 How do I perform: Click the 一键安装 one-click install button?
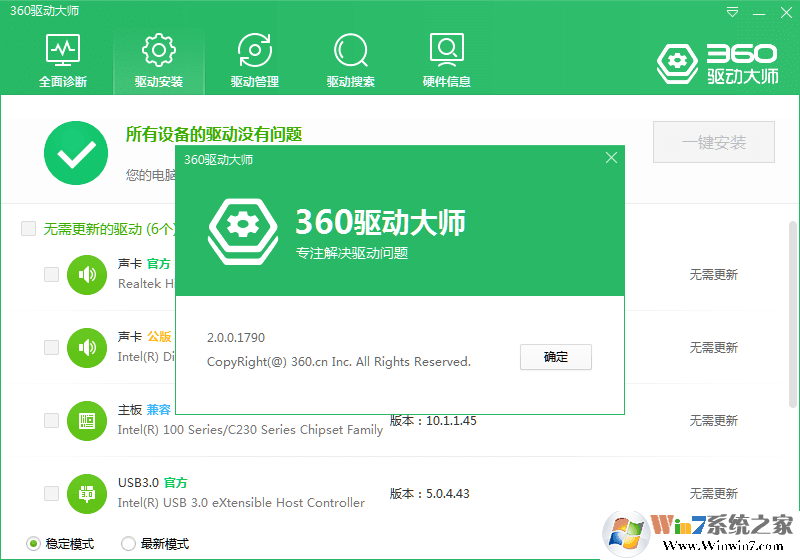tap(714, 143)
